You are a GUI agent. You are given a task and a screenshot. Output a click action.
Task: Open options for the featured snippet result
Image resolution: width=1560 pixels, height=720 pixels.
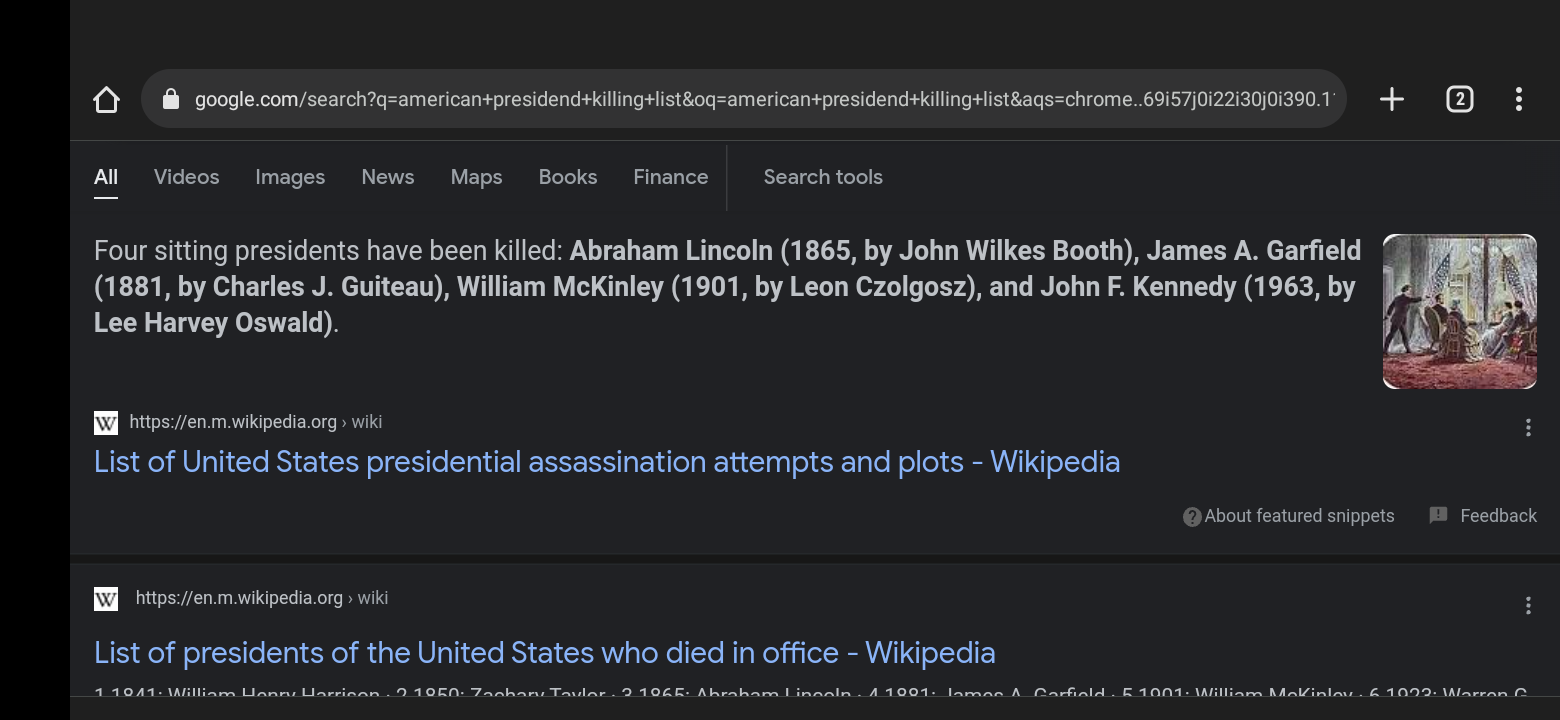(x=1527, y=428)
